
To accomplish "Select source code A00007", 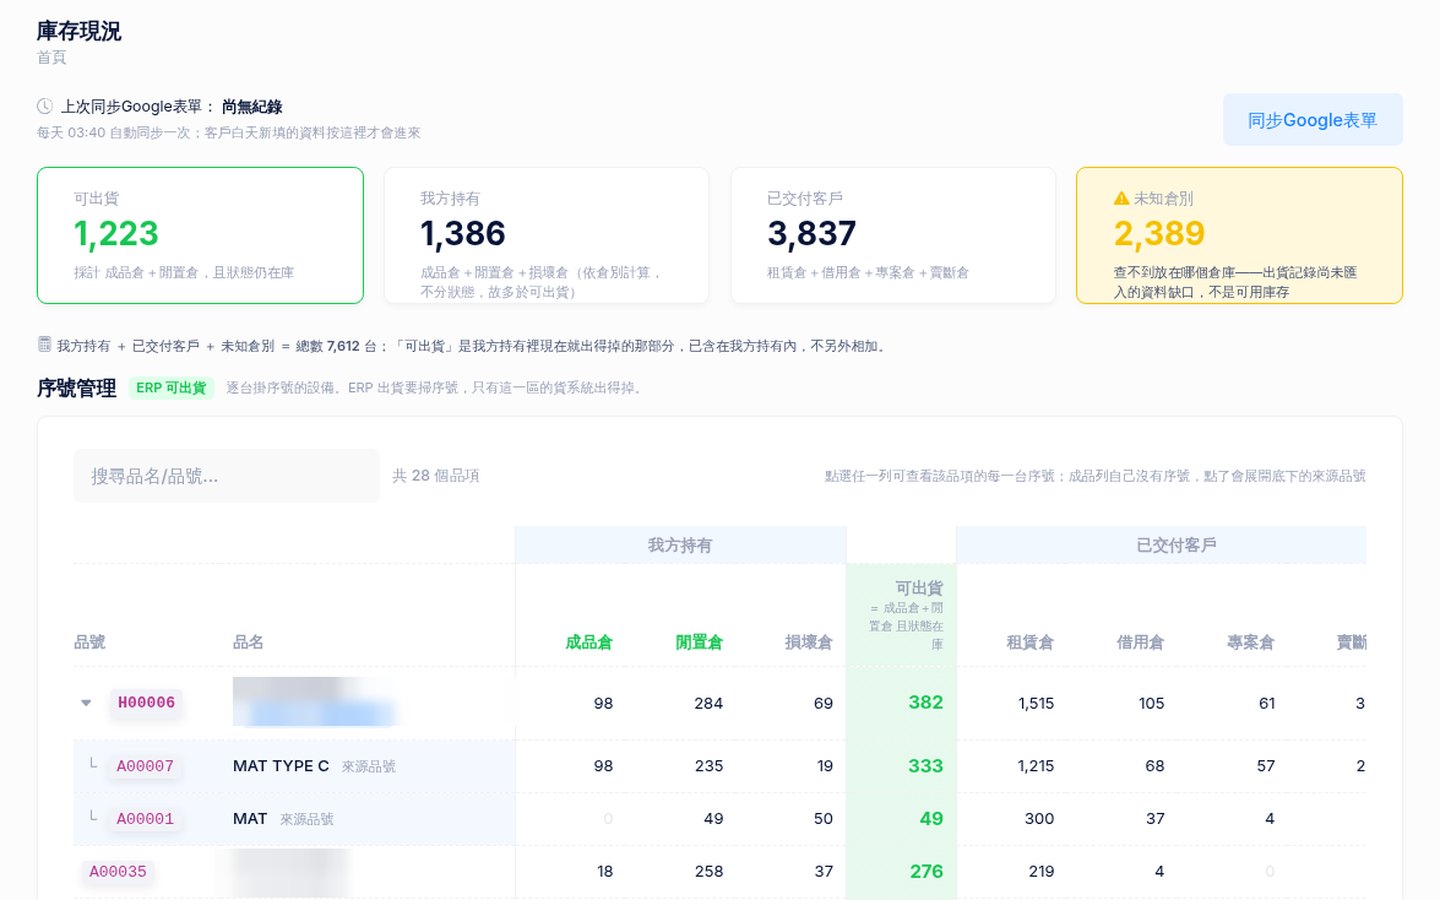I will point(145,766).
